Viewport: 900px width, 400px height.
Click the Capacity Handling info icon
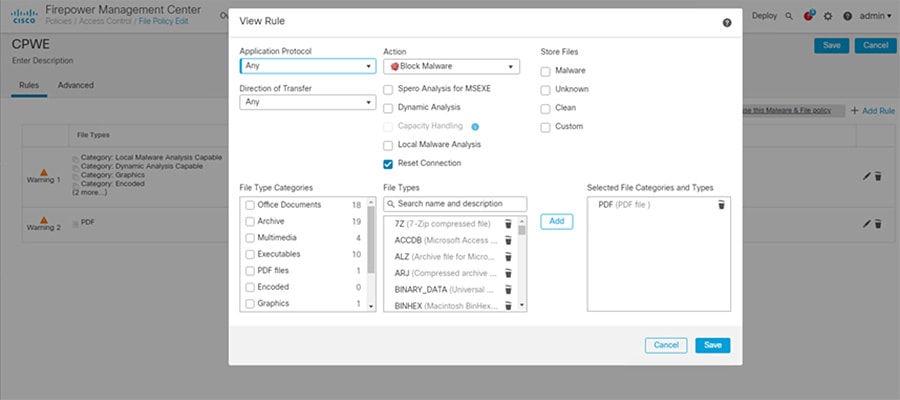(475, 127)
